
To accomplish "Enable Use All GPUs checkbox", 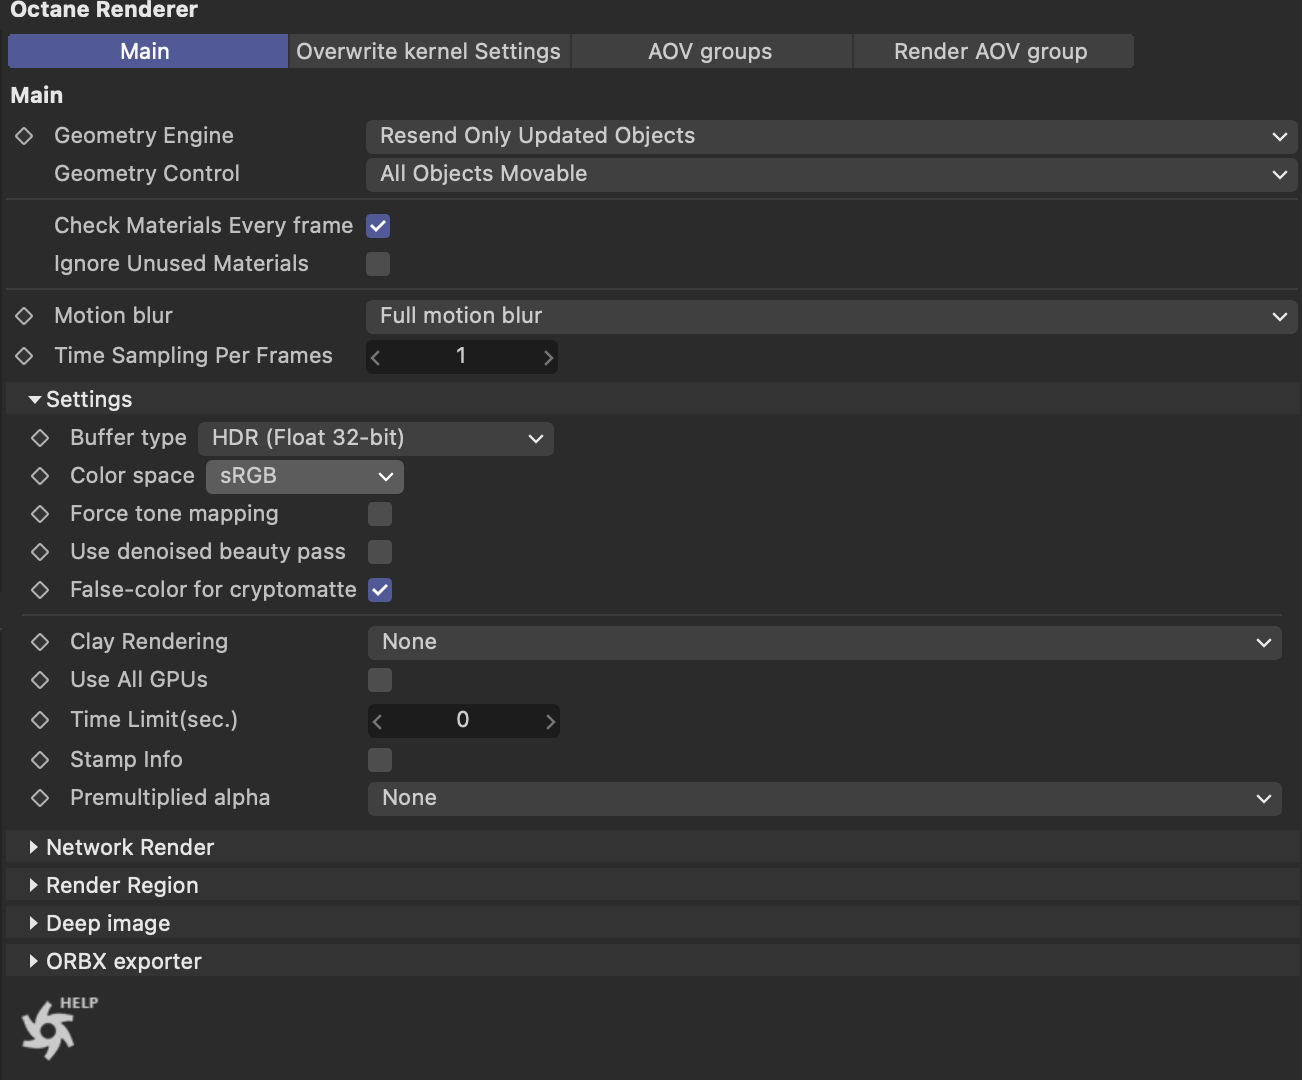I will [x=380, y=680].
